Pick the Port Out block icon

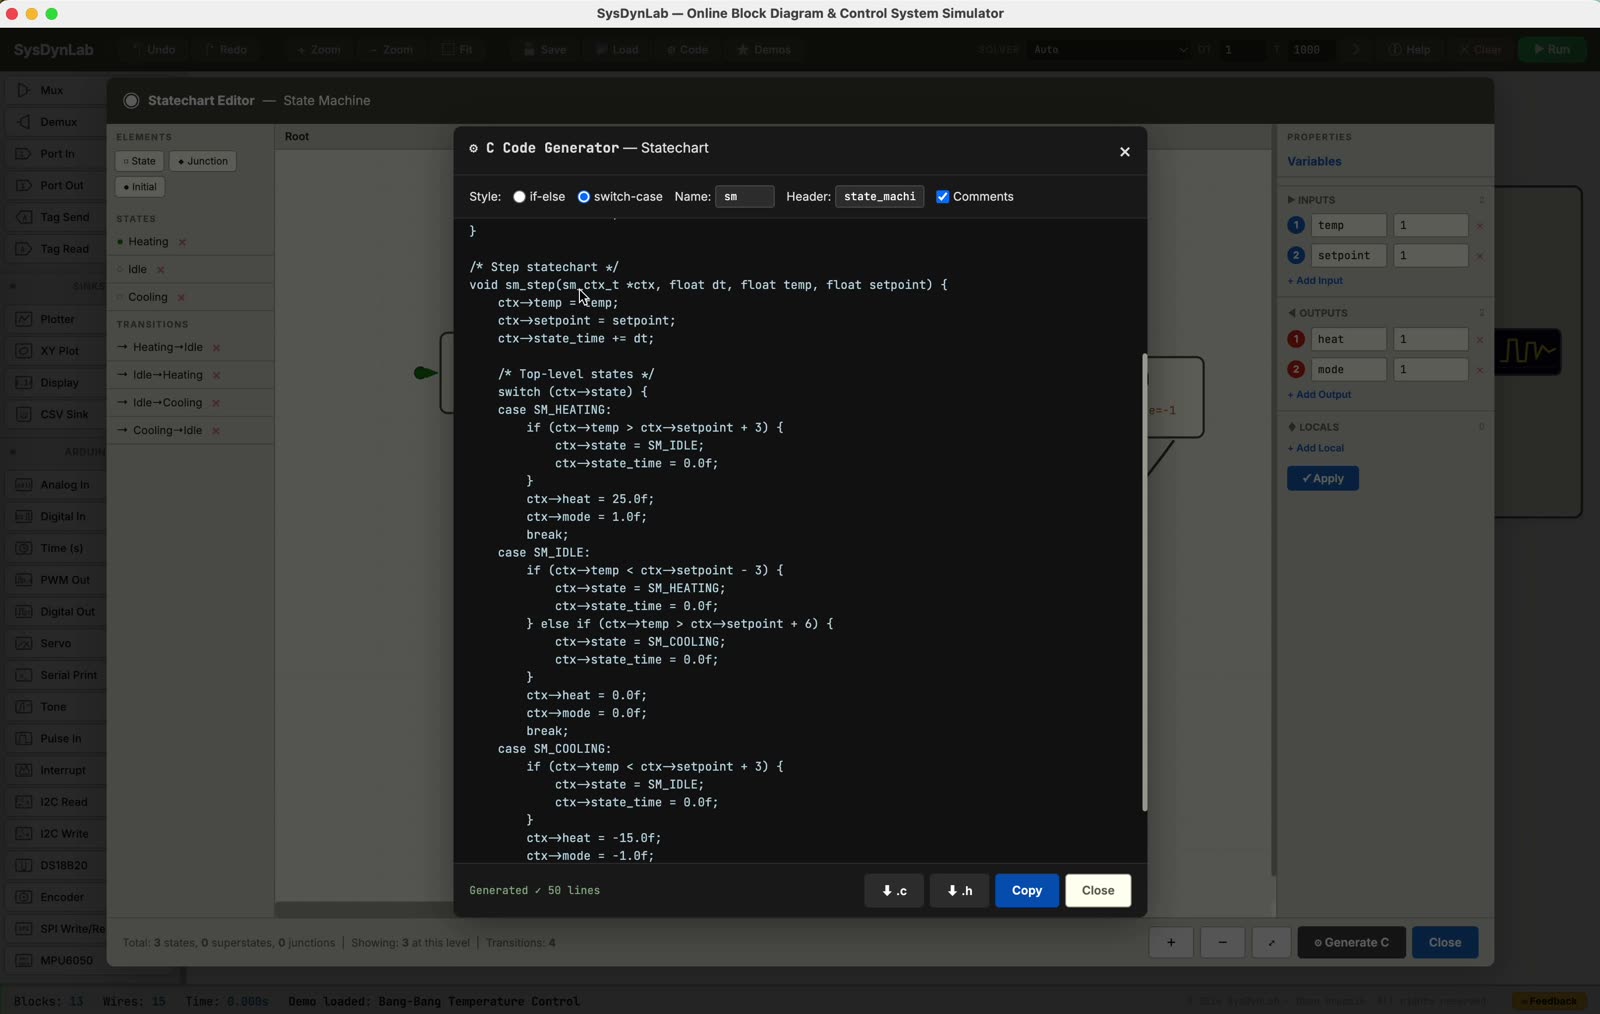tap(23, 186)
